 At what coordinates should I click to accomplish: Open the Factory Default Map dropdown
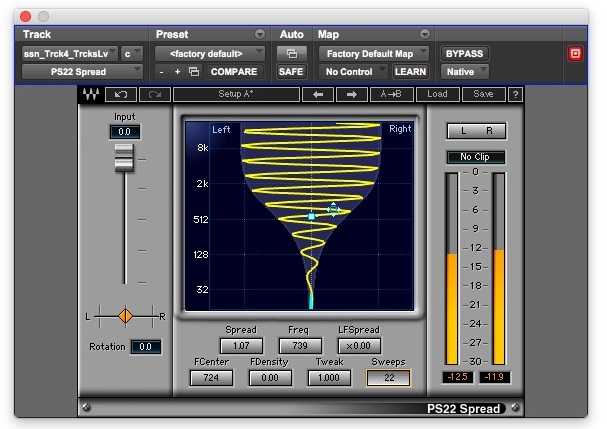[x=374, y=53]
